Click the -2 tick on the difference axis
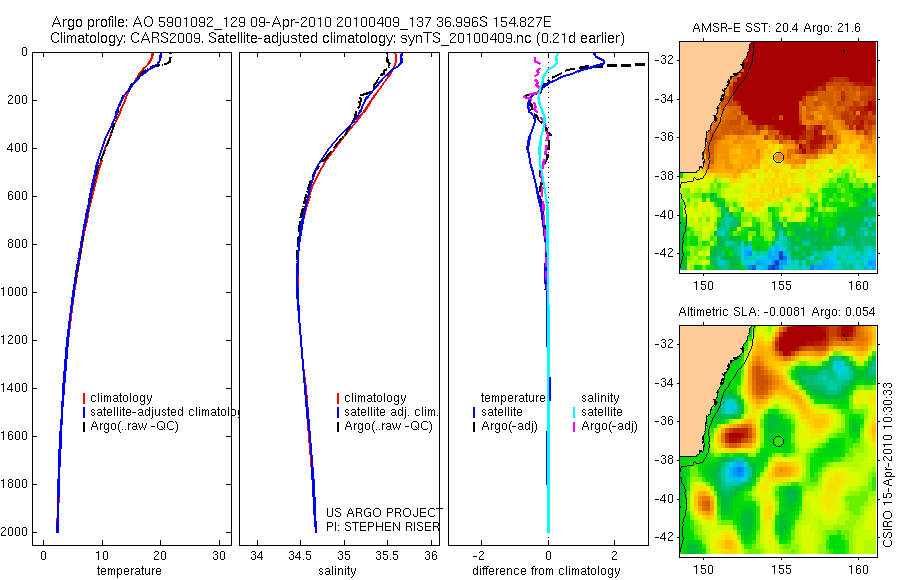 [478, 556]
